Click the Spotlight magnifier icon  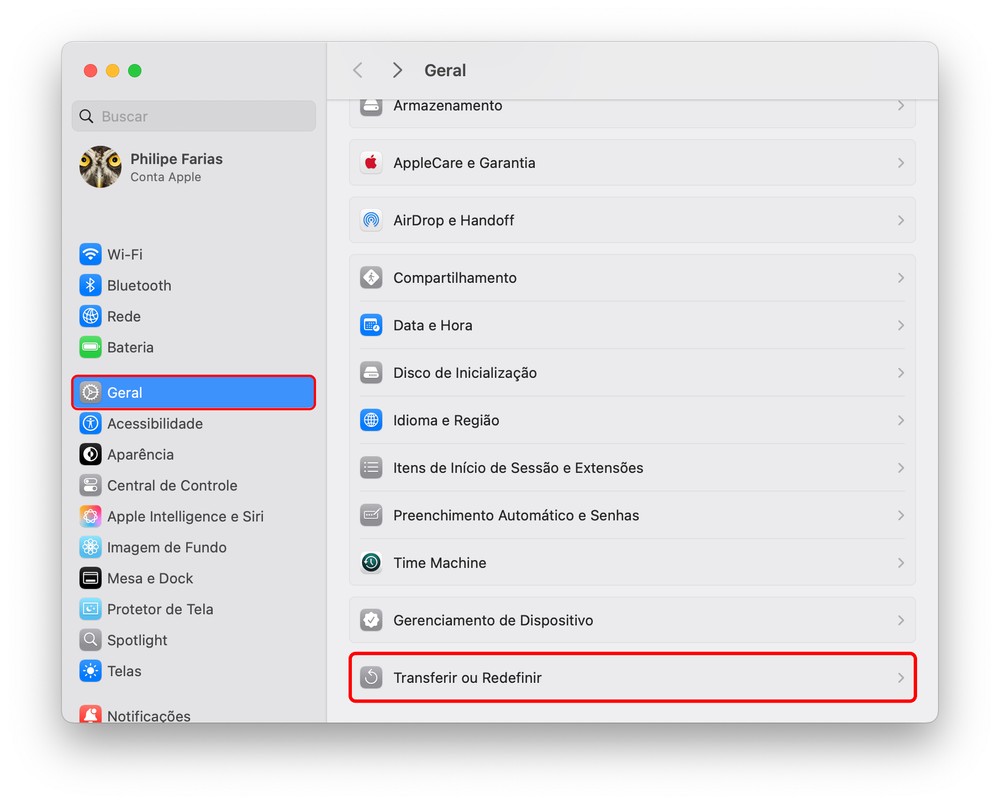pyautogui.click(x=90, y=640)
